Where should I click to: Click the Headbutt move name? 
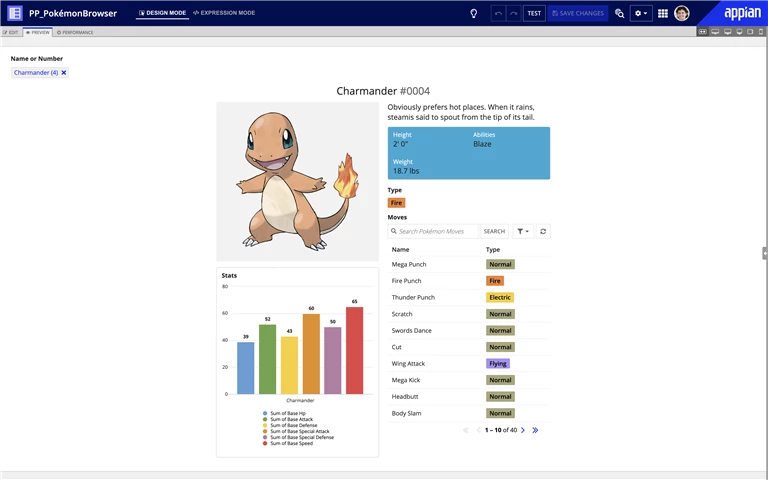click(x=405, y=397)
